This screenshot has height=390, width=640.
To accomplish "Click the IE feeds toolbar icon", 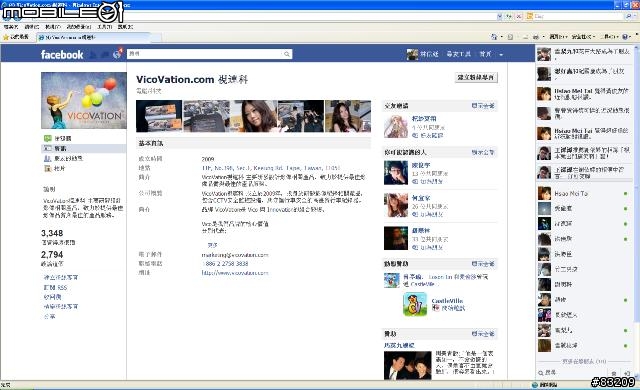I will [510, 37].
